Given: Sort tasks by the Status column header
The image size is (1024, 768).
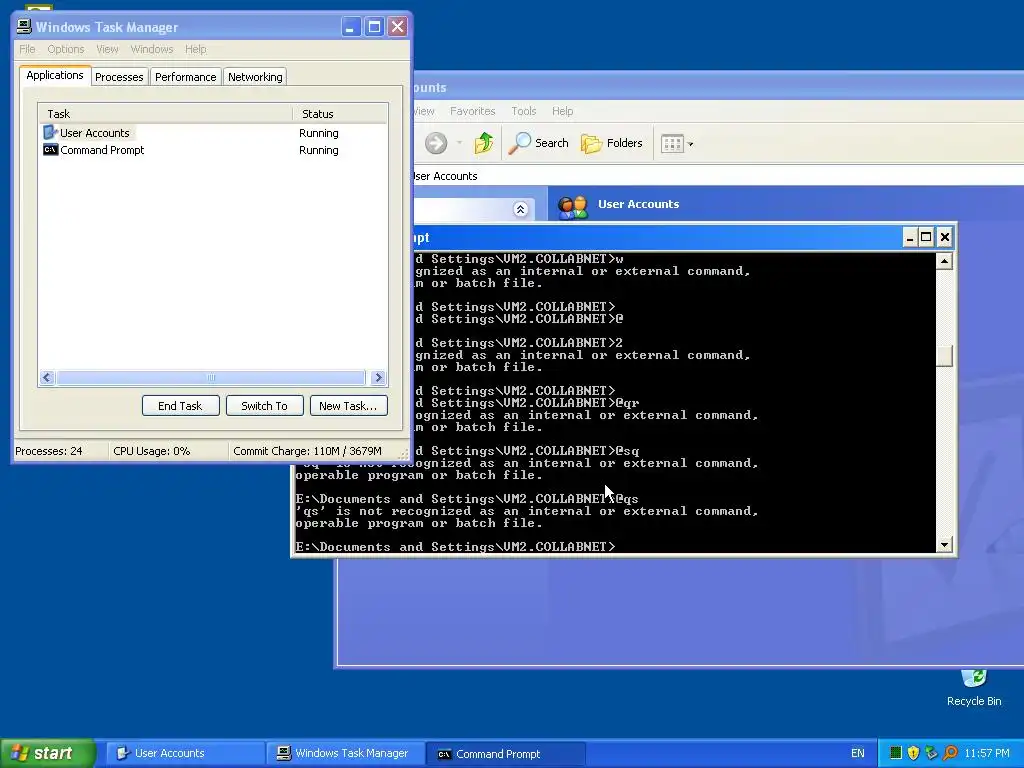Looking at the screenshot, I should [x=340, y=114].
